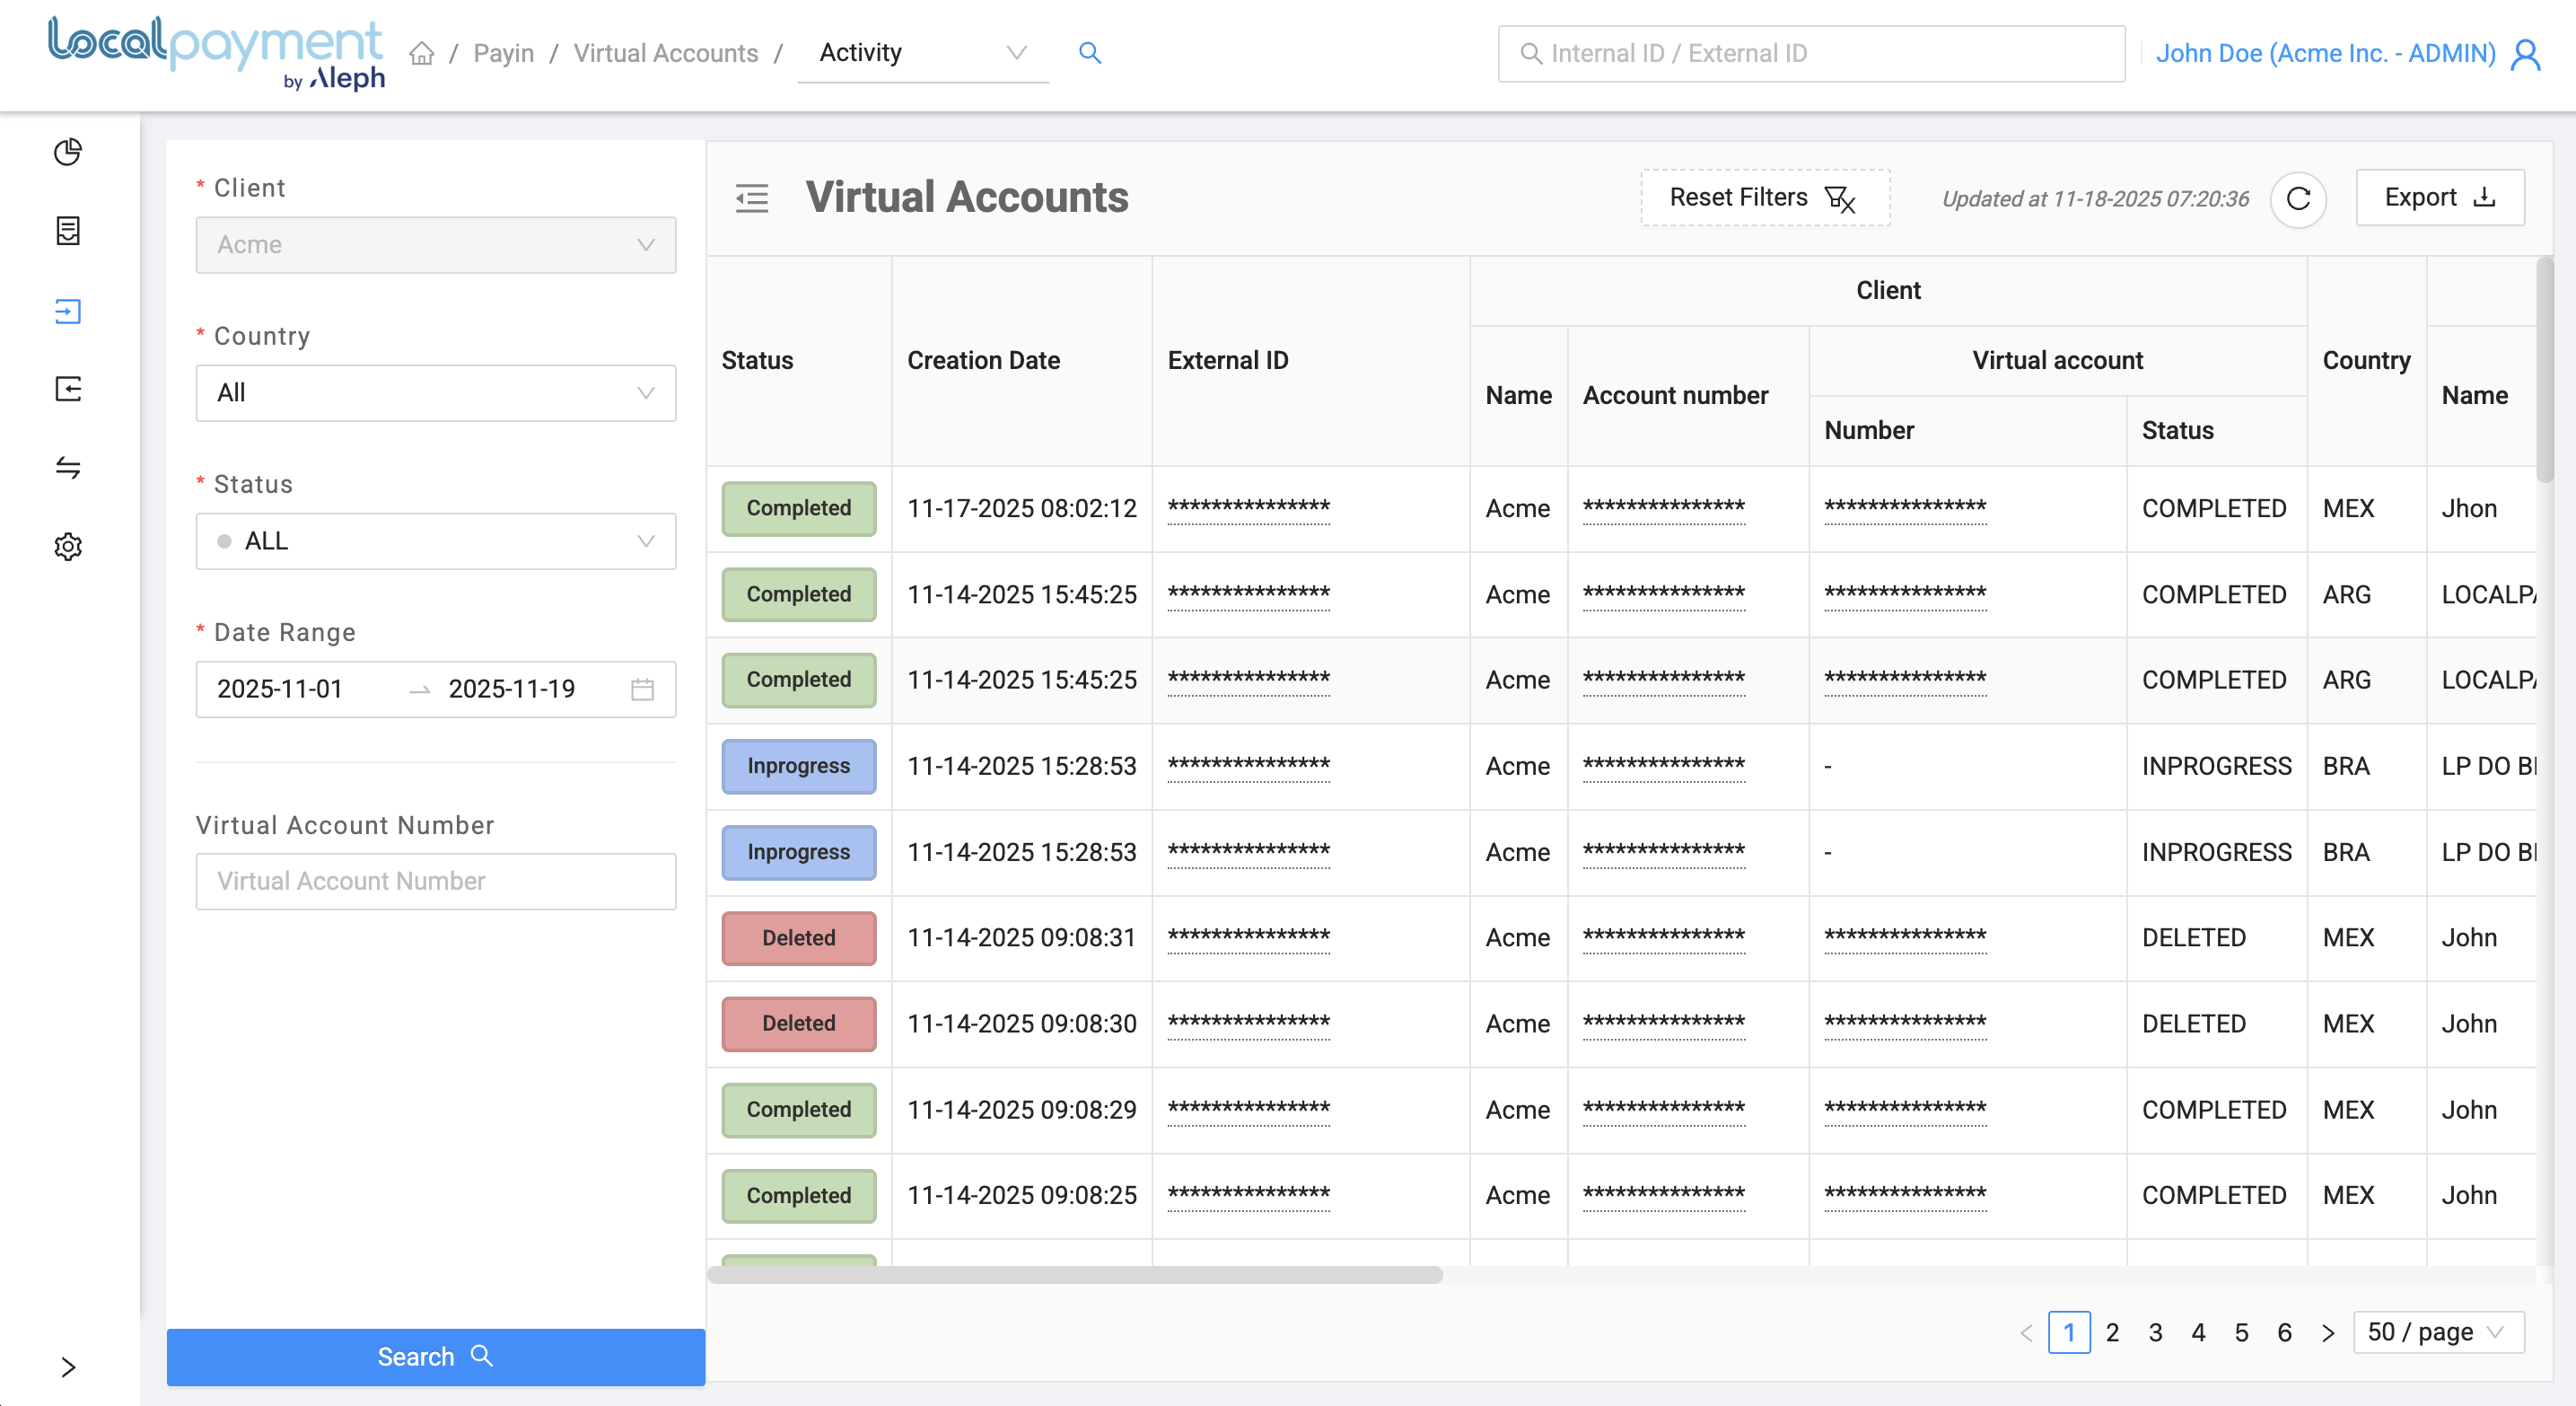Open the Country dropdown set to All
Image resolution: width=2576 pixels, height=1406 pixels.
coord(435,393)
